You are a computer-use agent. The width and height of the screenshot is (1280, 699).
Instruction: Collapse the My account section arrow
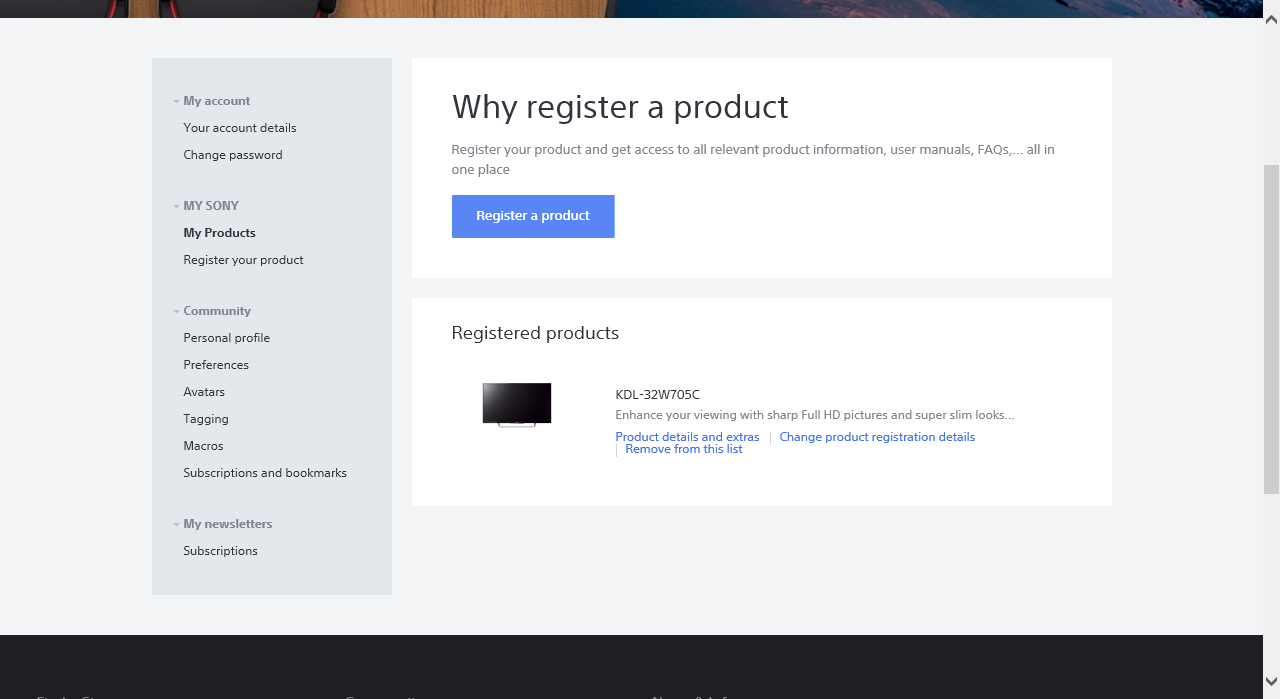176,101
